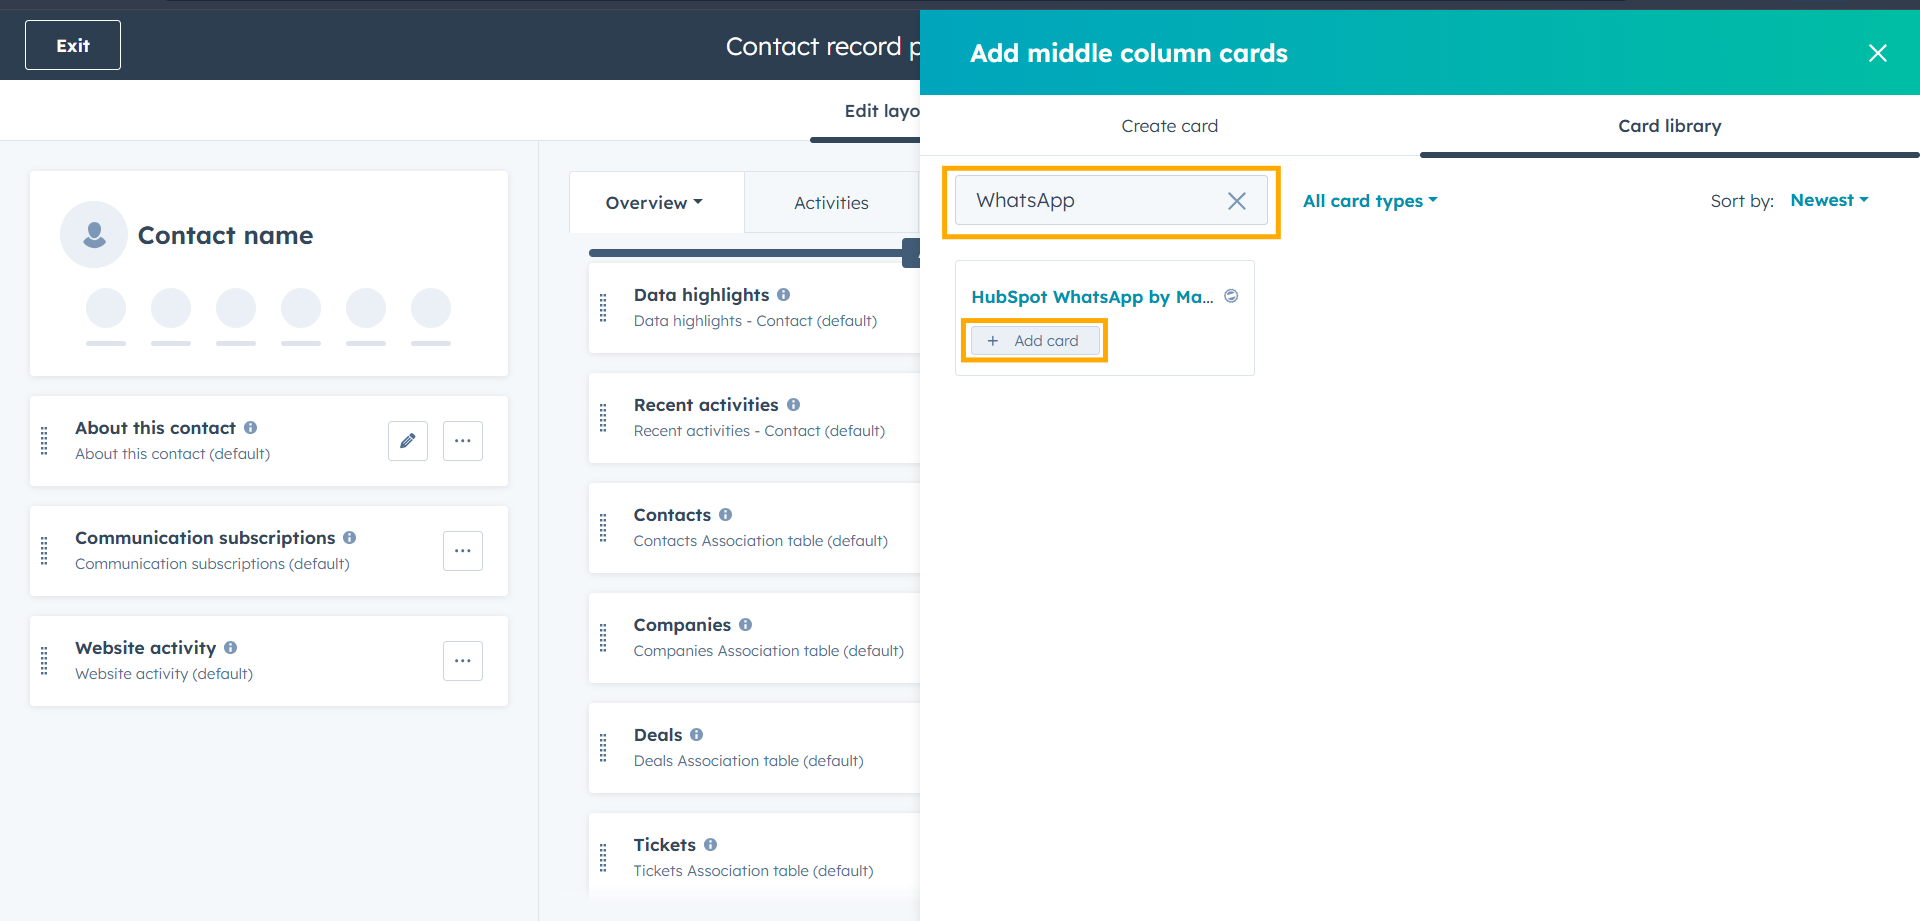Select the Activities tab
This screenshot has height=921, width=1920.
point(831,203)
